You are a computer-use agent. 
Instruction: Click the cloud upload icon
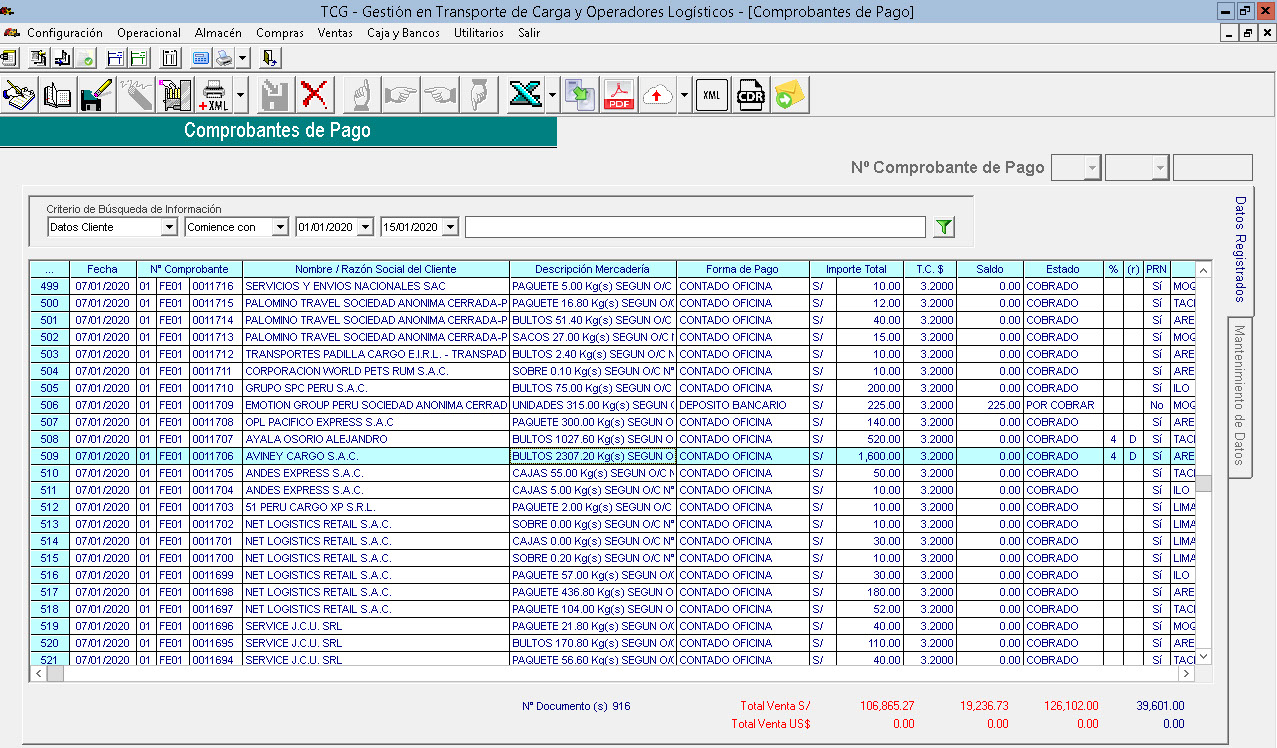pyautogui.click(x=657, y=95)
